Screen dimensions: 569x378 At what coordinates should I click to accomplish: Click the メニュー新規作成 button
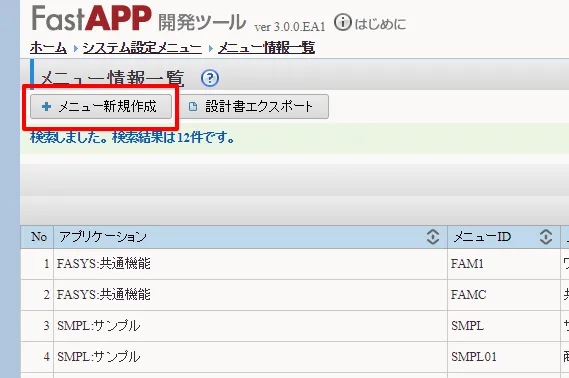pos(101,107)
